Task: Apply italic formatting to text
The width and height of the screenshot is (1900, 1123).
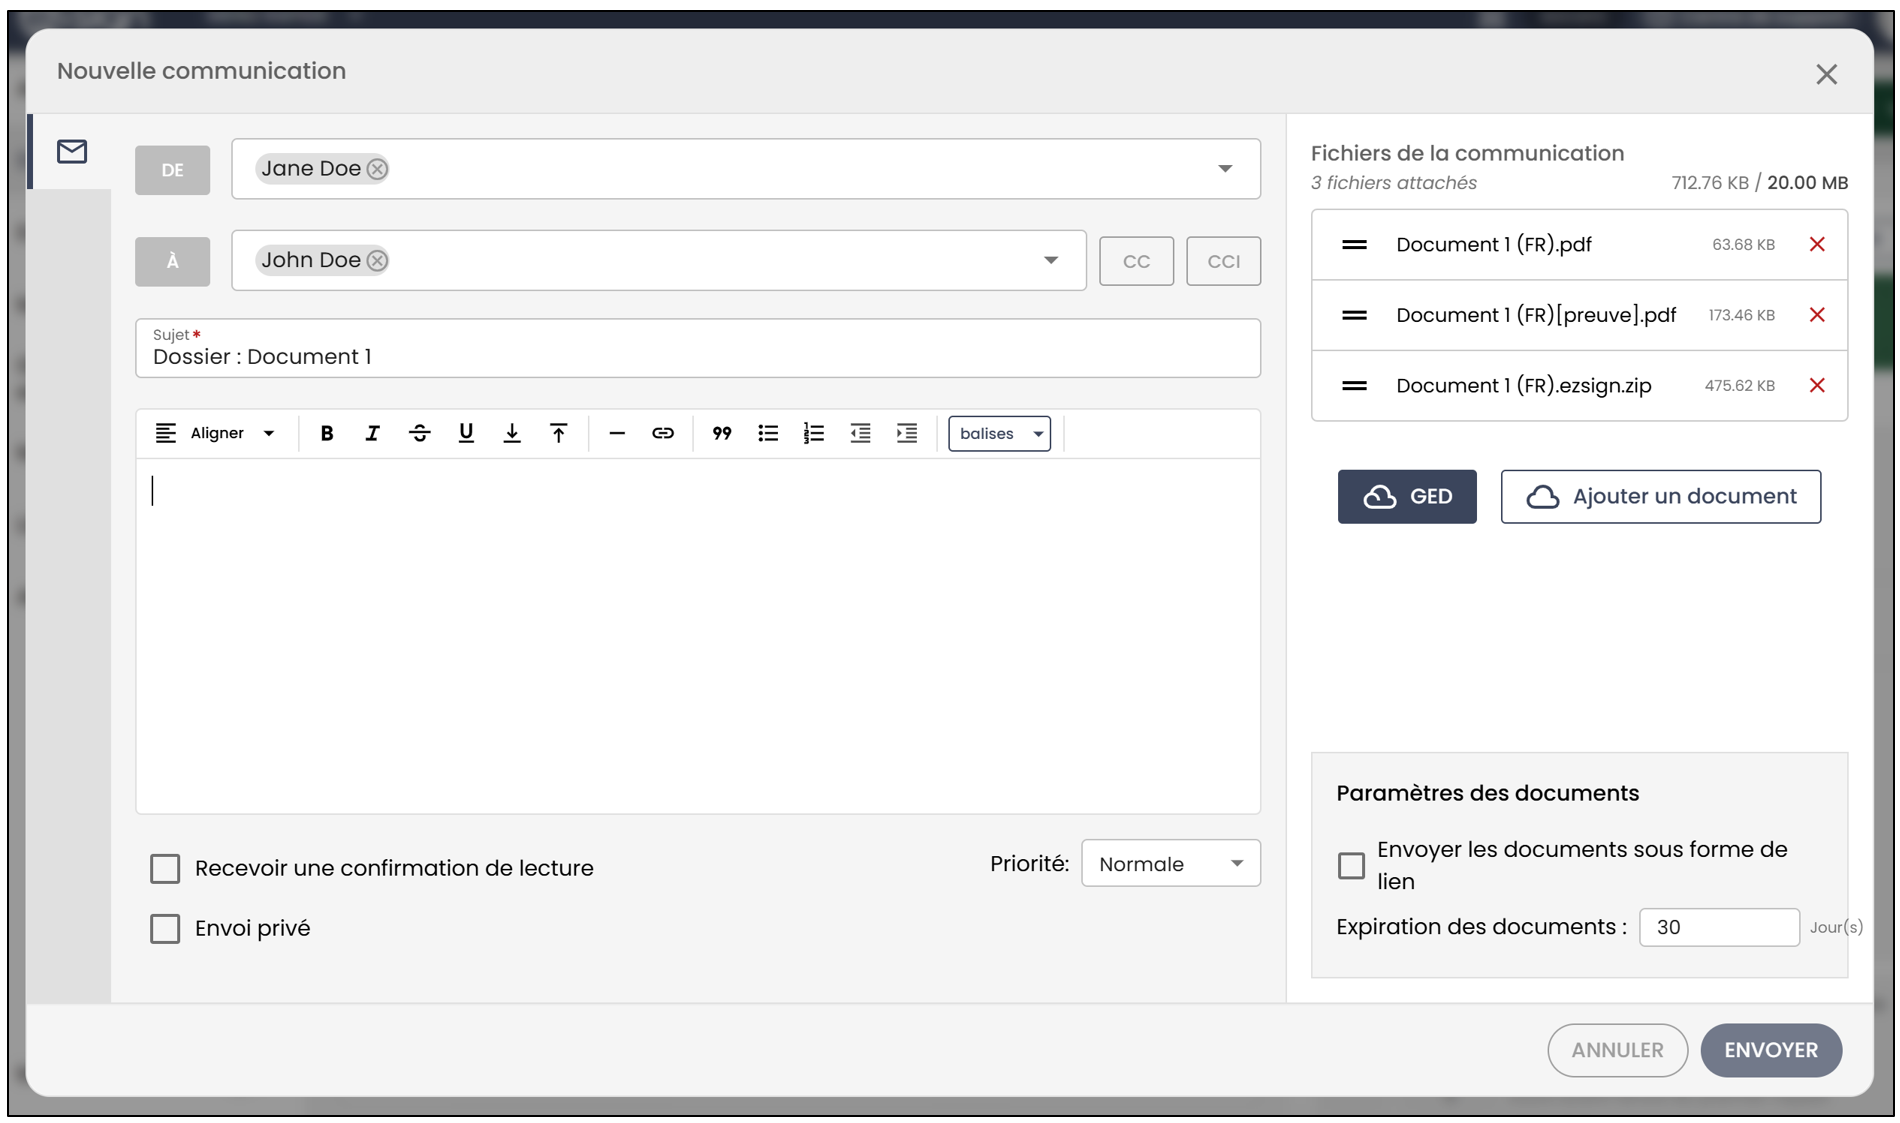Action: (x=372, y=433)
